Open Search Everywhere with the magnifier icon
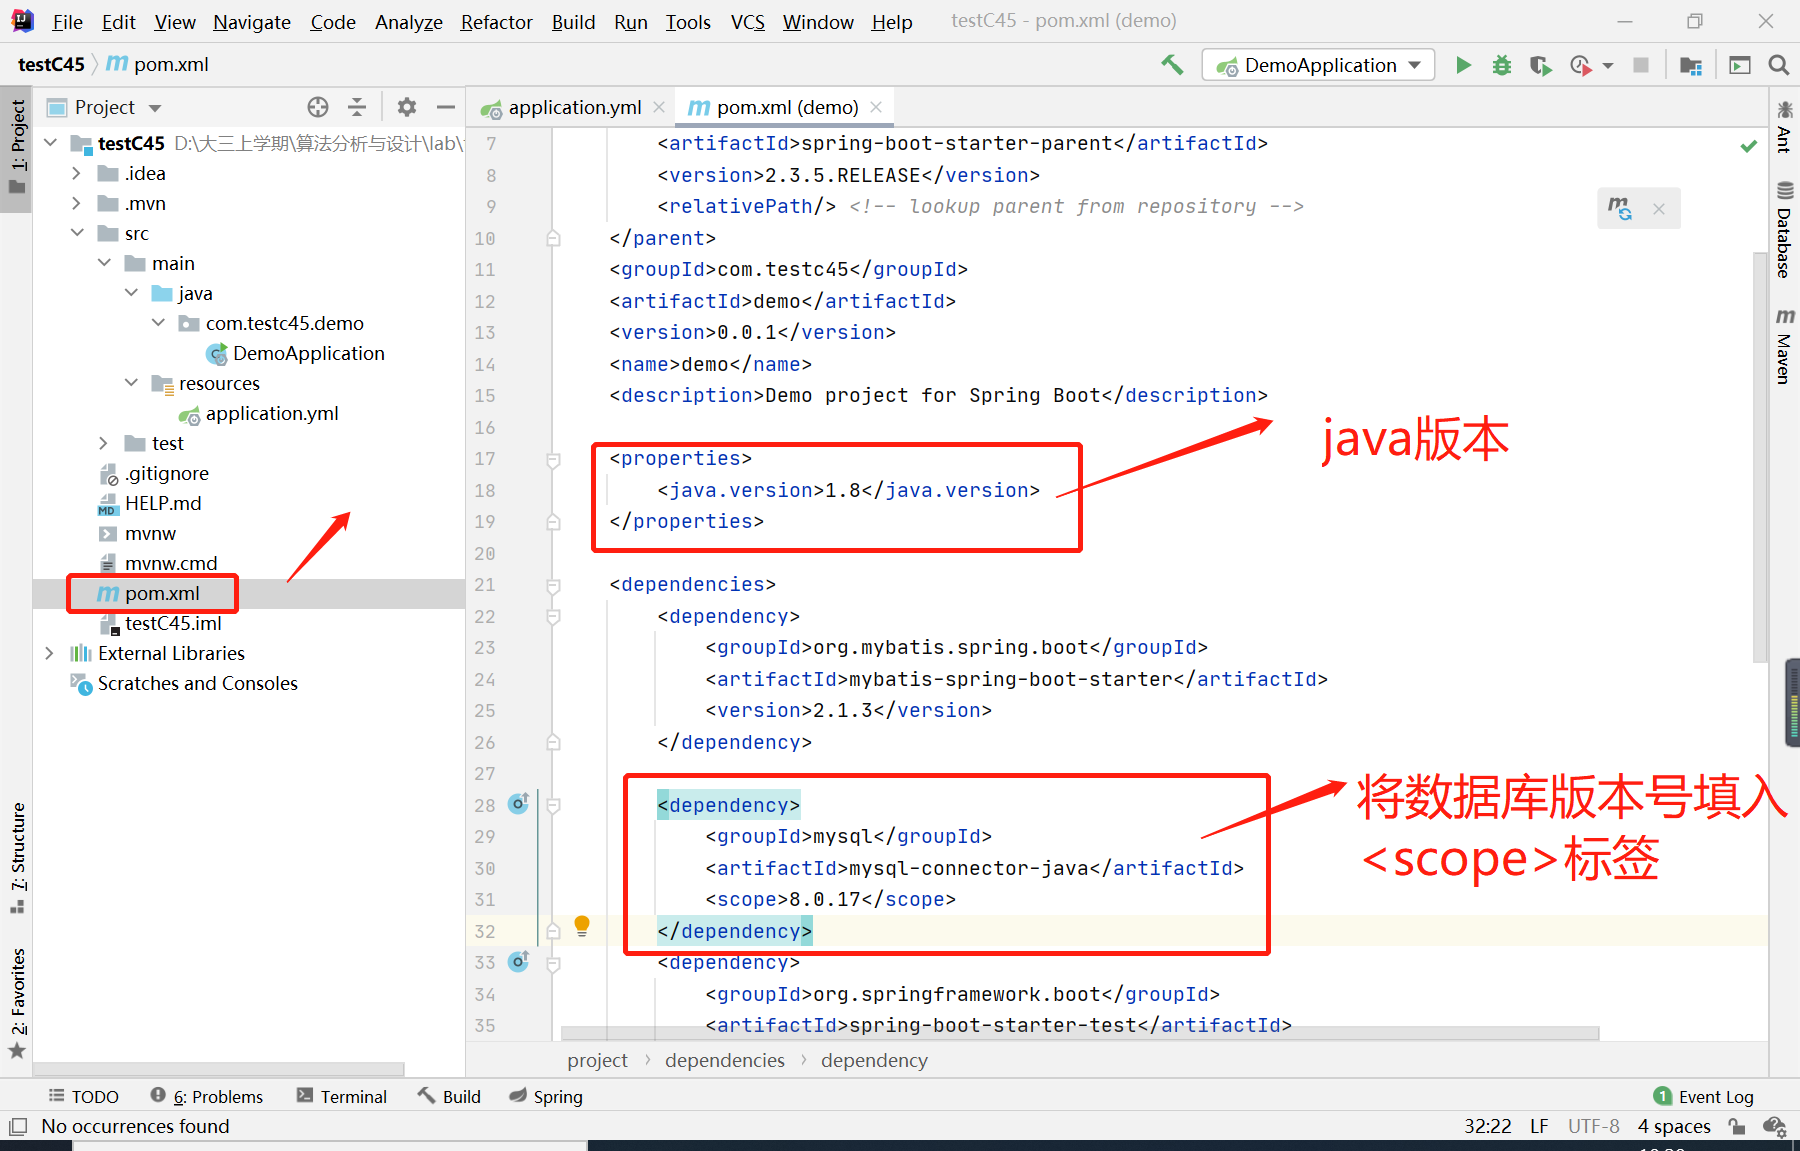Screen dimensions: 1800x1151 (x=1778, y=64)
